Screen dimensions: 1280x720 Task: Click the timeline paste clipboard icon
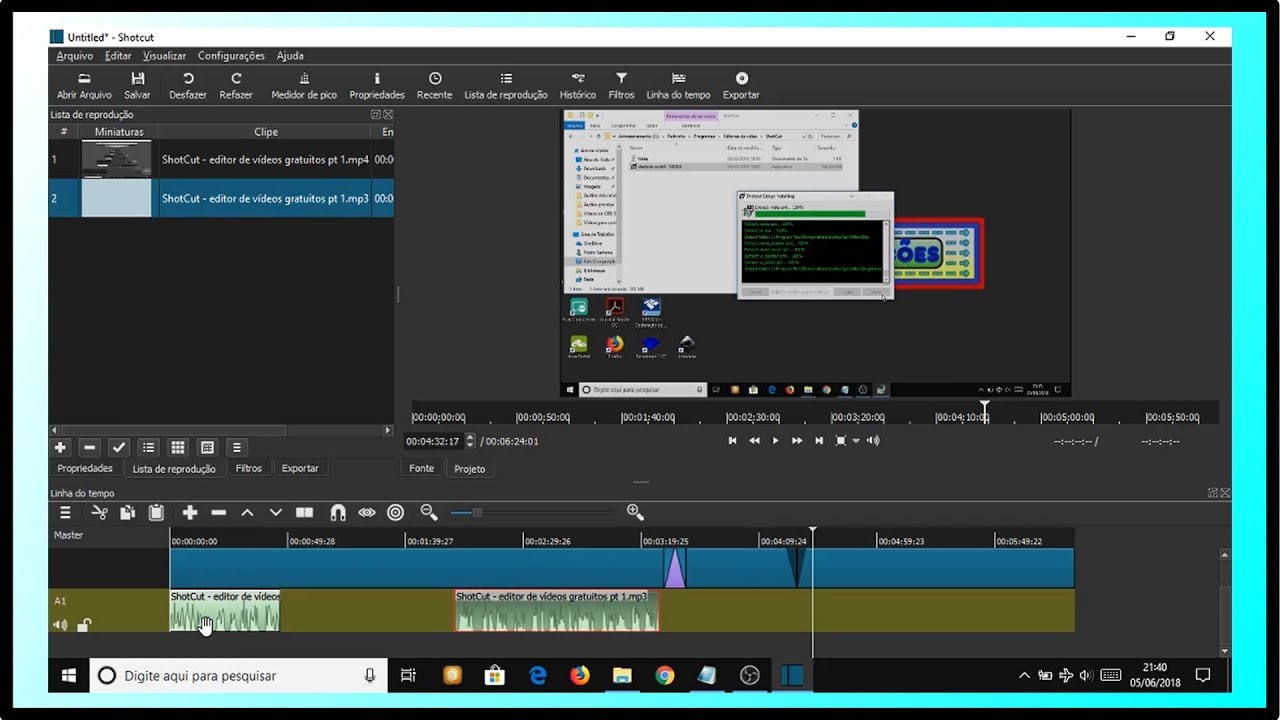pos(156,512)
